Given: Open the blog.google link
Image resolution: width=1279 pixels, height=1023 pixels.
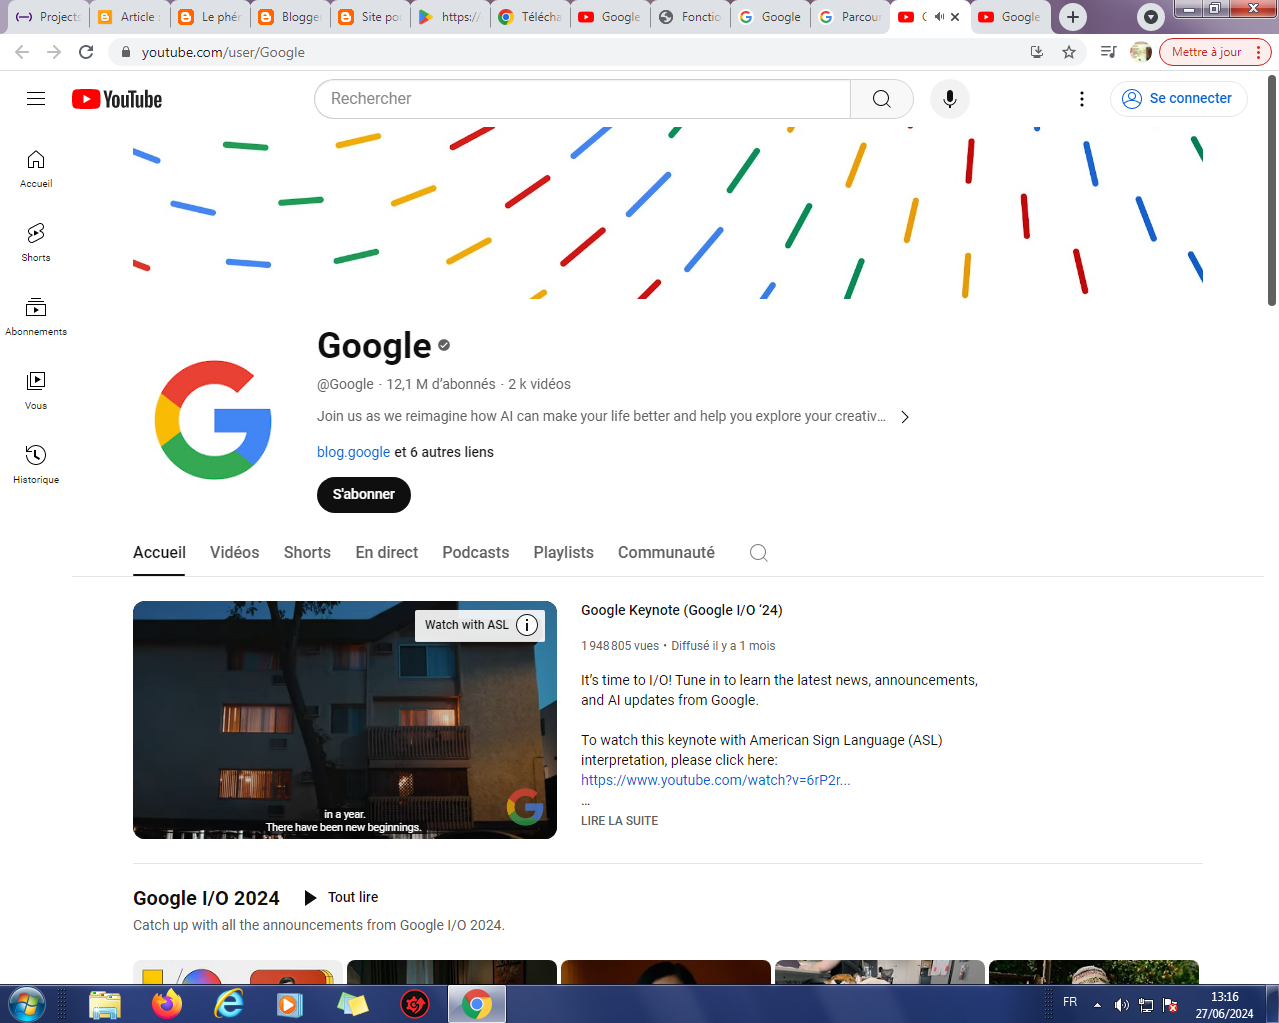Looking at the screenshot, I should (353, 452).
